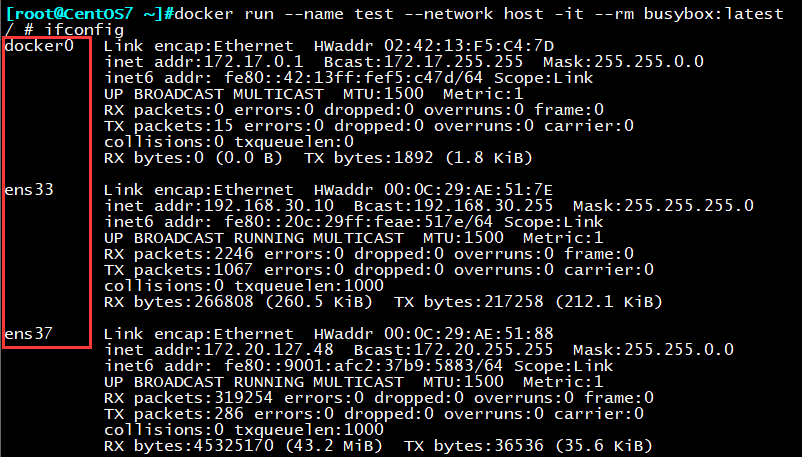This screenshot has height=457, width=802.
Task: Click the Bcast:172.17.255.255 value
Action: click(424, 62)
